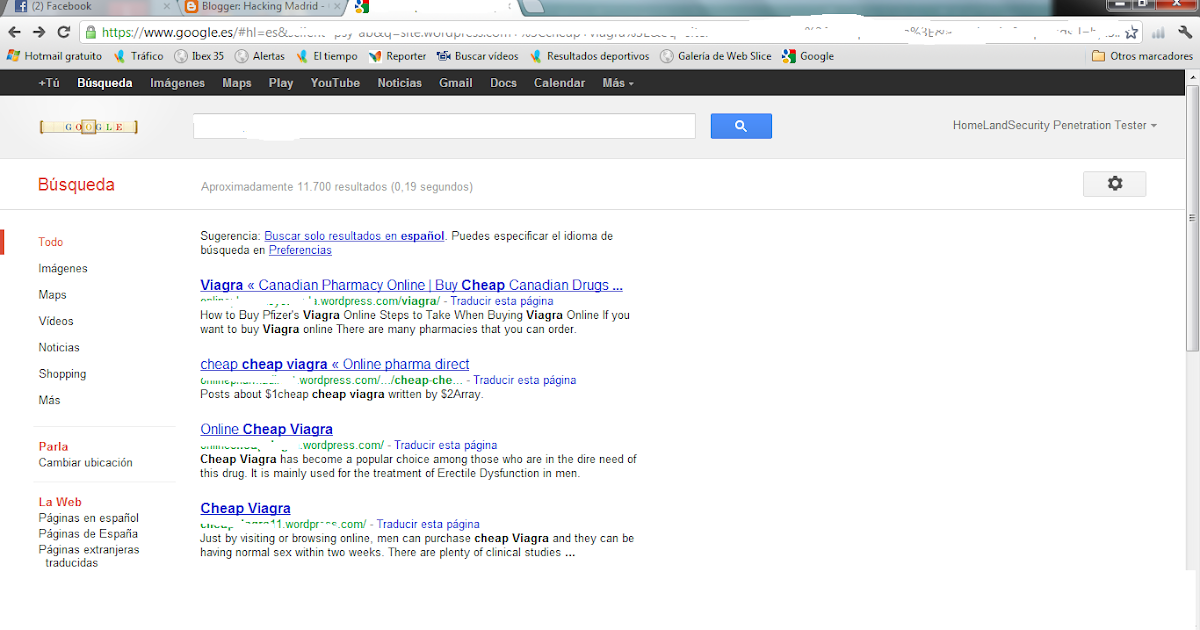The image size is (1200, 630).
Task: Filter results by Vídeos in the sidebar
Action: 56,321
